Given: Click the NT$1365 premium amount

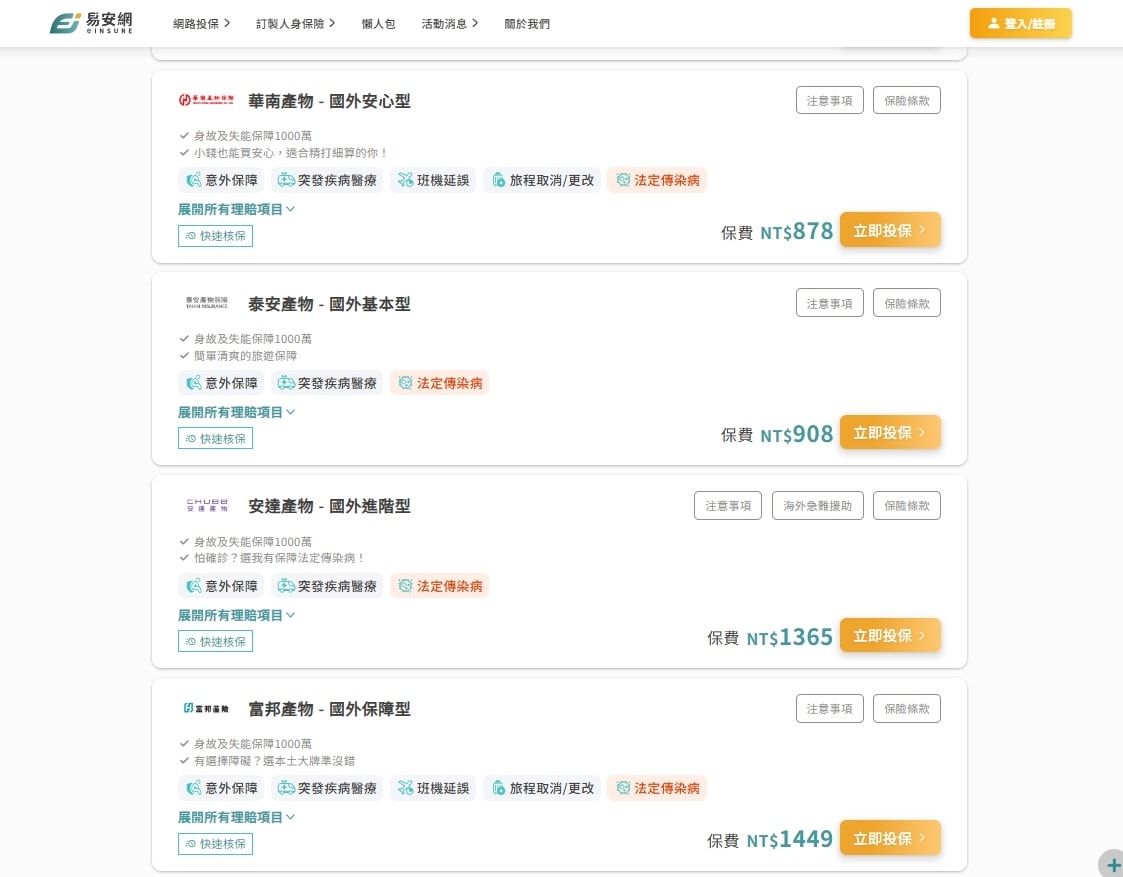Looking at the screenshot, I should pos(789,637).
